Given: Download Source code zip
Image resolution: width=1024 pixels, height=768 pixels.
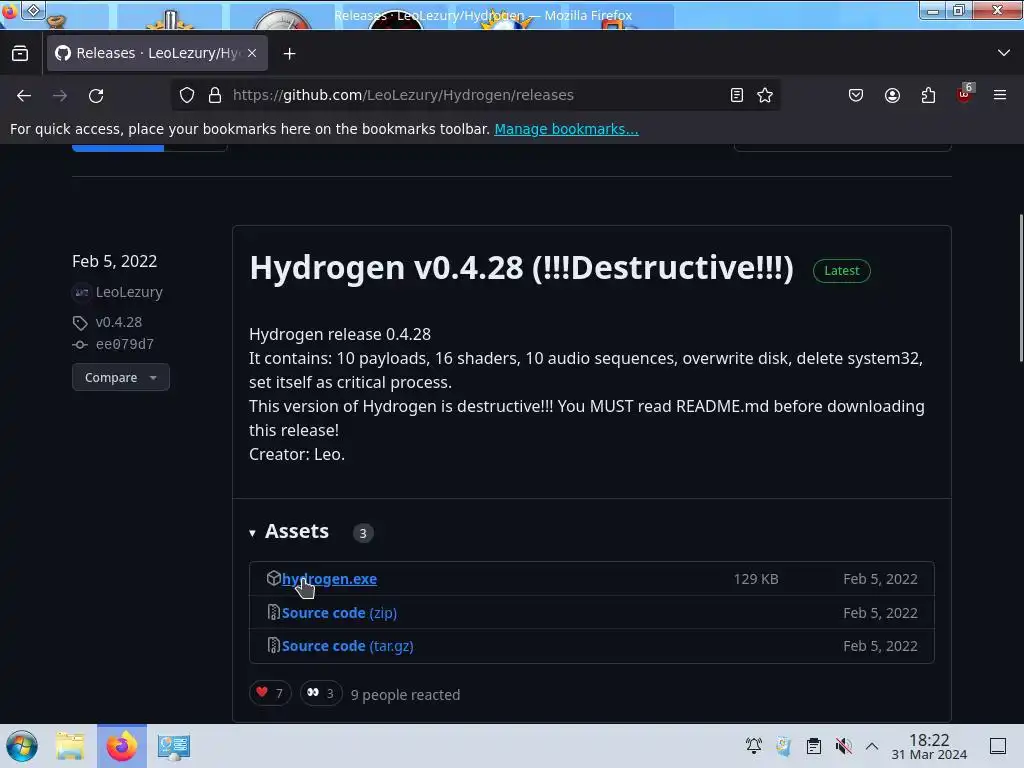Looking at the screenshot, I should click(x=339, y=613).
